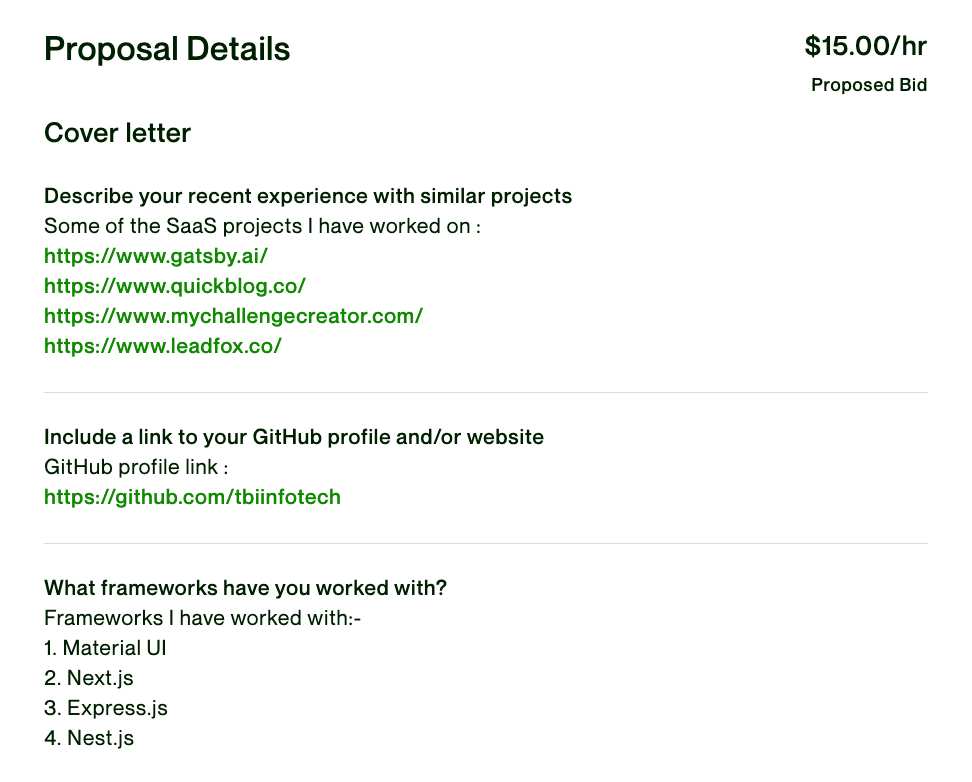
Task: Click the $15.00/hr bid amount
Action: (x=865, y=46)
